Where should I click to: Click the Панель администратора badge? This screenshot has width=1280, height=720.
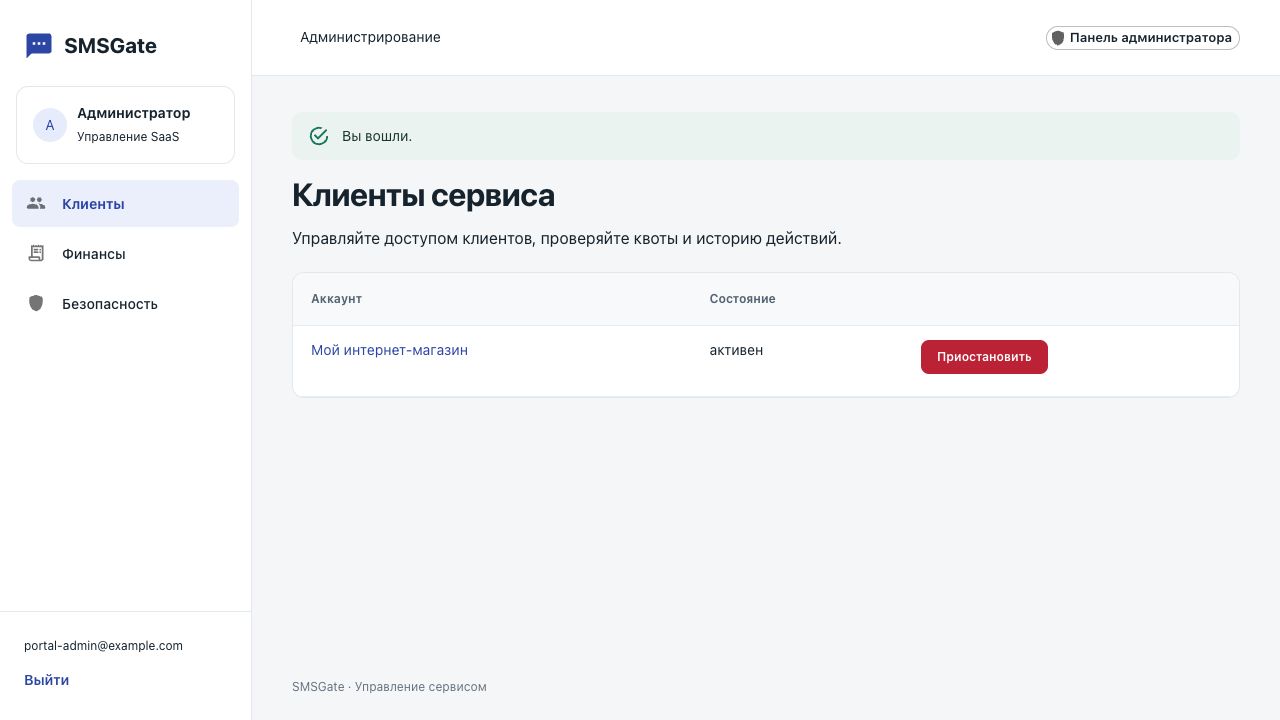(1142, 38)
